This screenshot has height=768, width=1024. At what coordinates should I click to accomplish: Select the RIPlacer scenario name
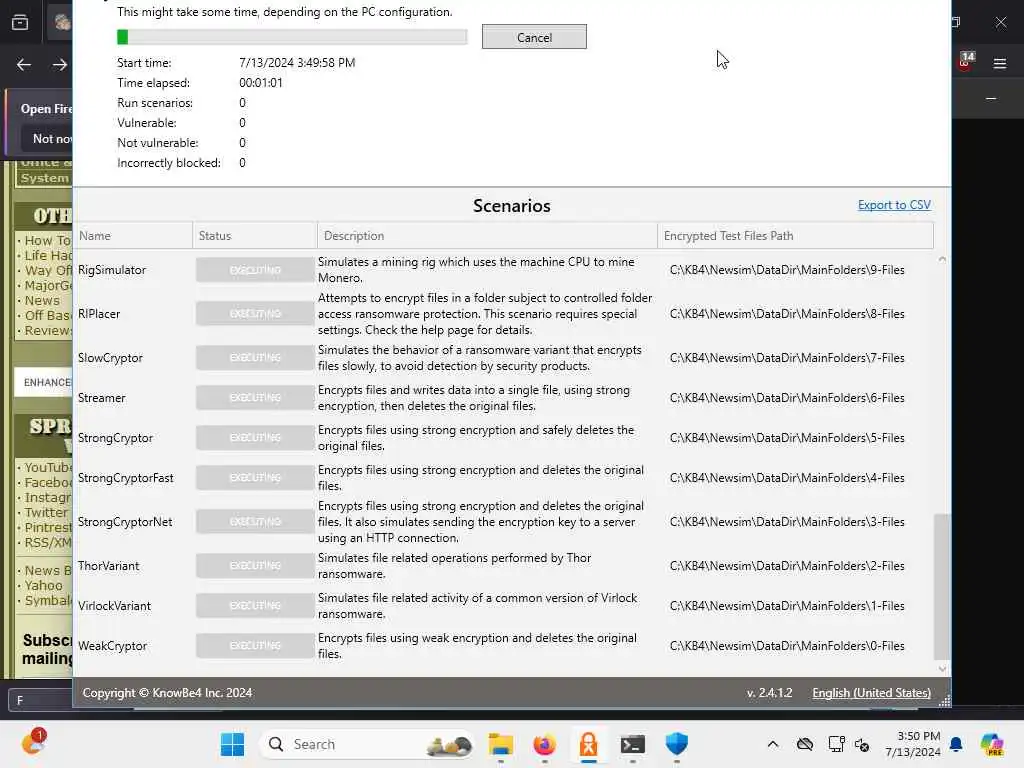[x=99, y=314]
